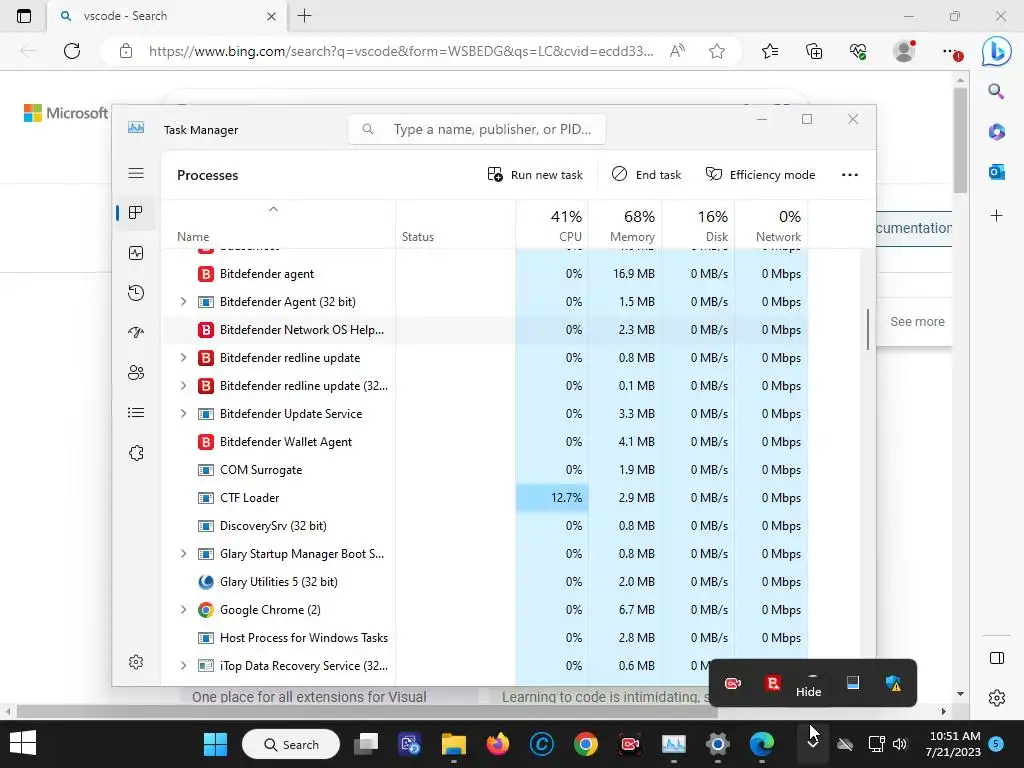This screenshot has height=768, width=1024.
Task: Sort processes by CPU column header
Action: point(552,225)
